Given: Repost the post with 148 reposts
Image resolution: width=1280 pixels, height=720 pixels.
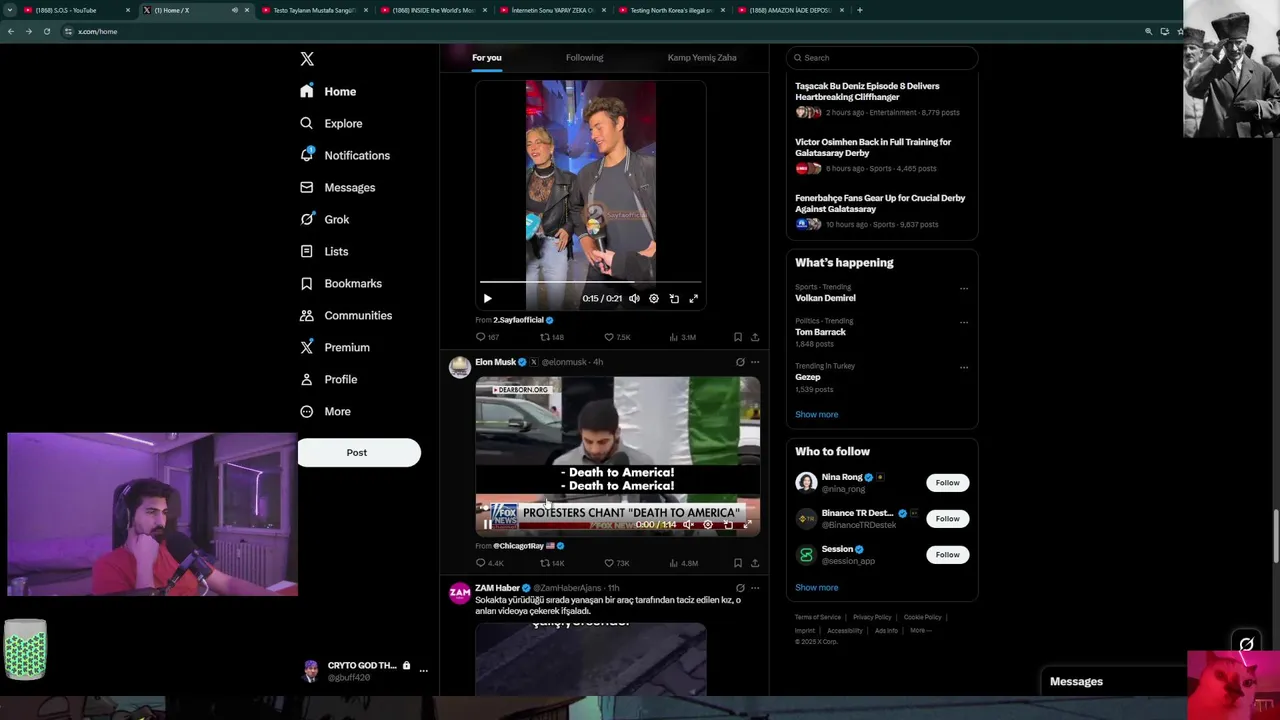Looking at the screenshot, I should click(x=552, y=337).
